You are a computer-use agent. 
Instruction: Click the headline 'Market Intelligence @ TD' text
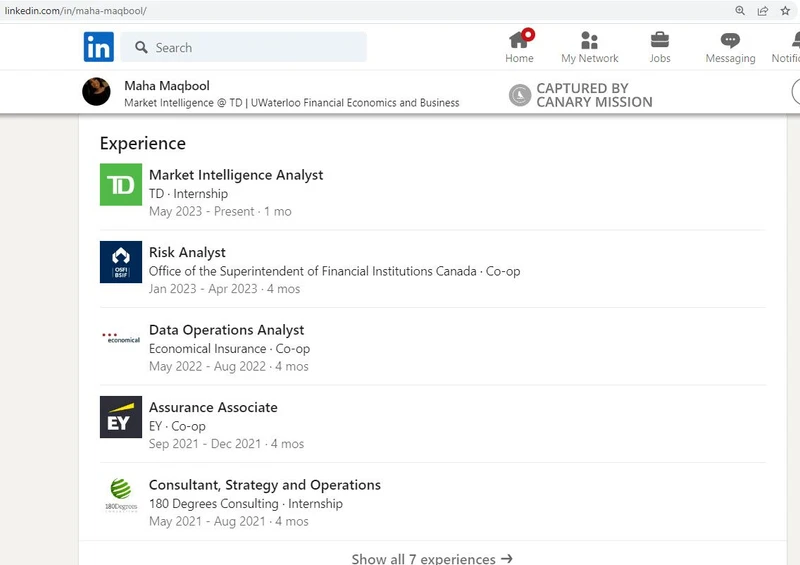183,103
